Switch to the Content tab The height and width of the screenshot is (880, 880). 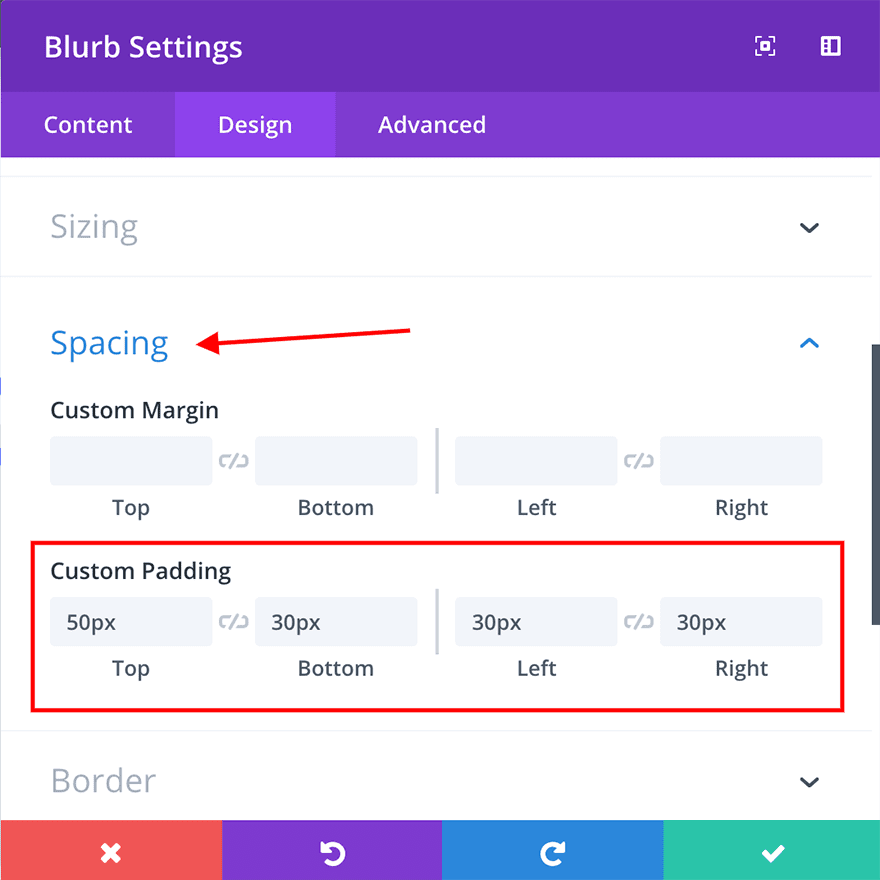[x=88, y=125]
